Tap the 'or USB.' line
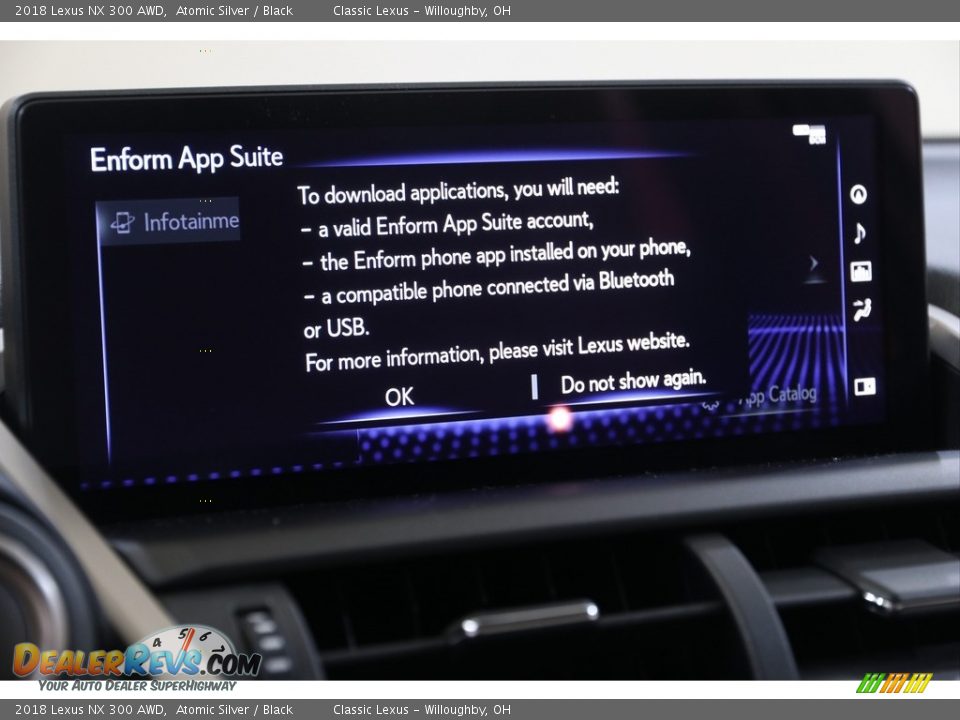The height and width of the screenshot is (720, 960). coord(336,329)
